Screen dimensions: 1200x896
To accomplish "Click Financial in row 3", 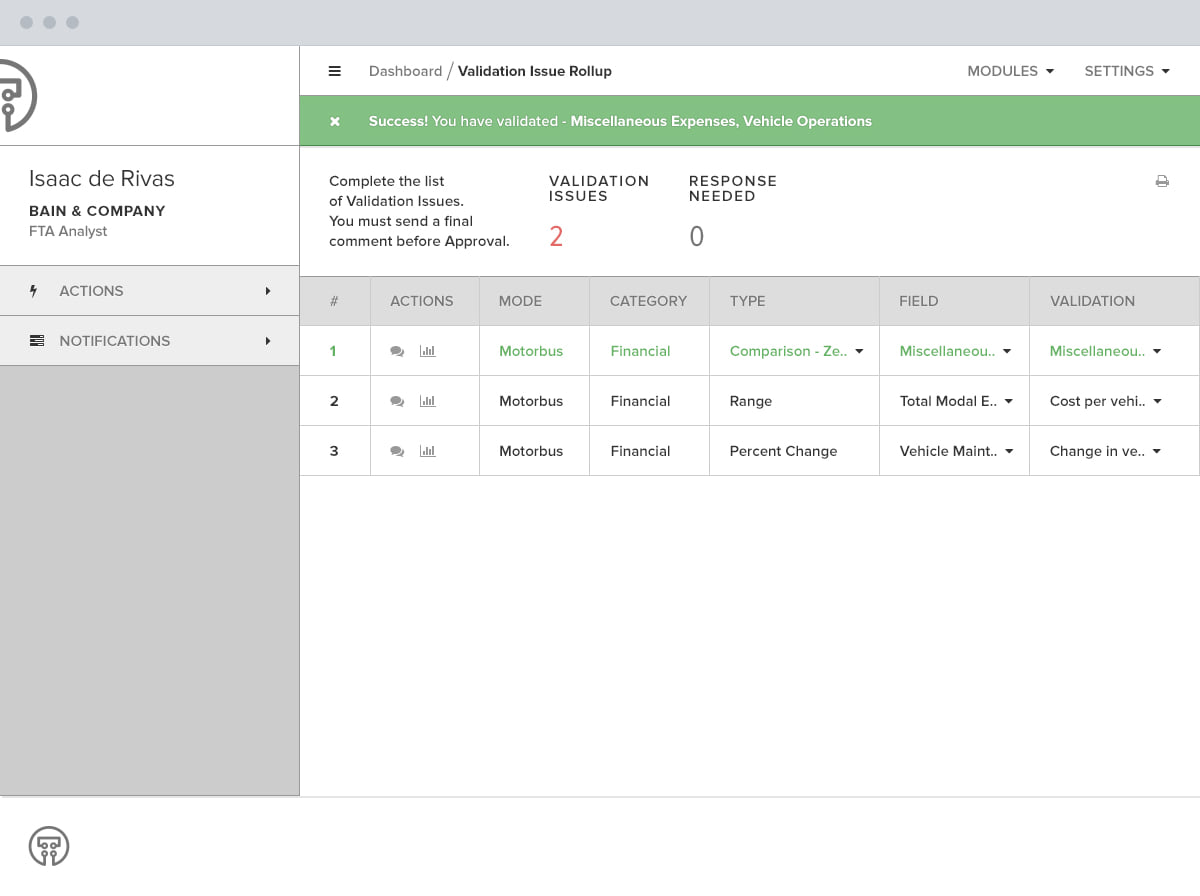I will pyautogui.click(x=640, y=451).
